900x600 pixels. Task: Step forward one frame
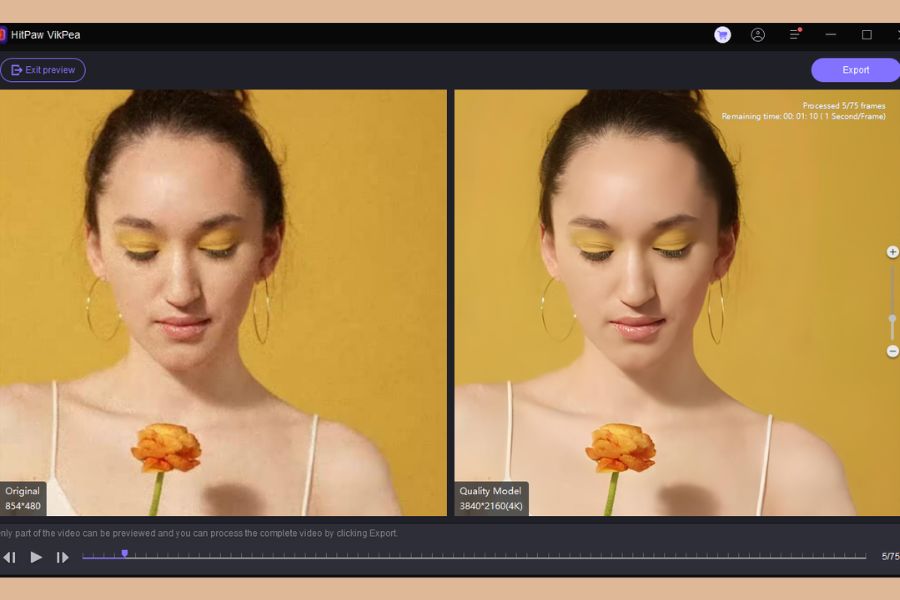[62, 557]
